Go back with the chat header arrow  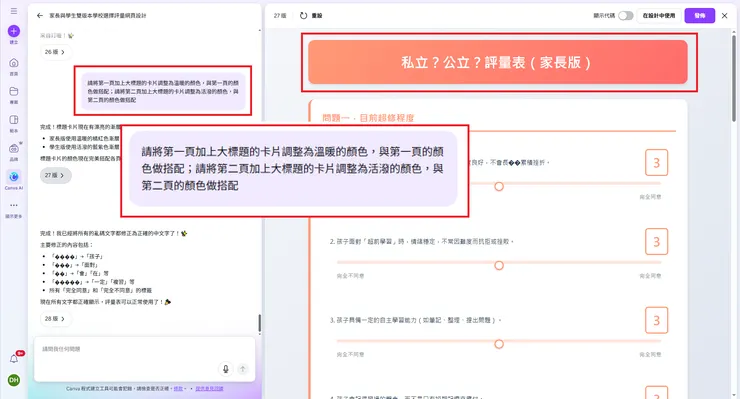pos(40,16)
